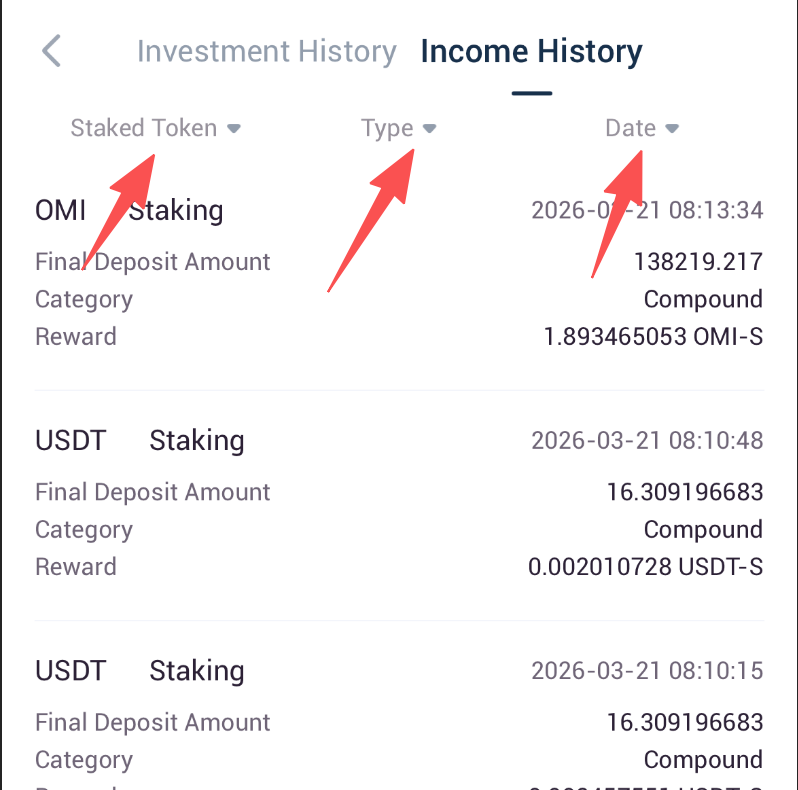Click the 1.893465053 OMI-S reward

click(653, 337)
